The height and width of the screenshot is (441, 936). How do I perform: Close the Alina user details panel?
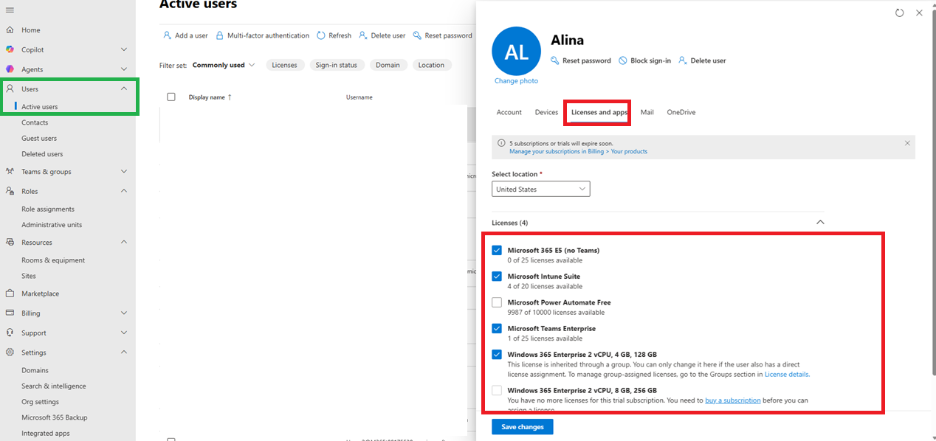(919, 13)
